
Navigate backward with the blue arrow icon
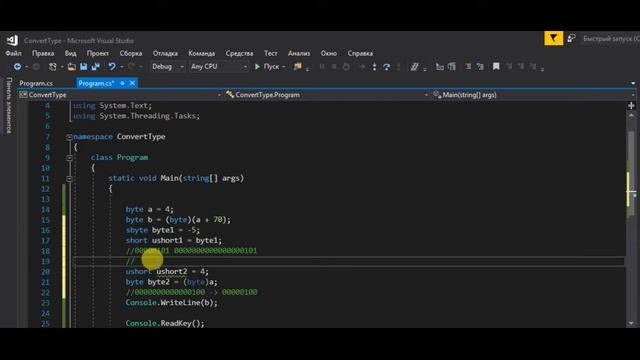click(17, 67)
